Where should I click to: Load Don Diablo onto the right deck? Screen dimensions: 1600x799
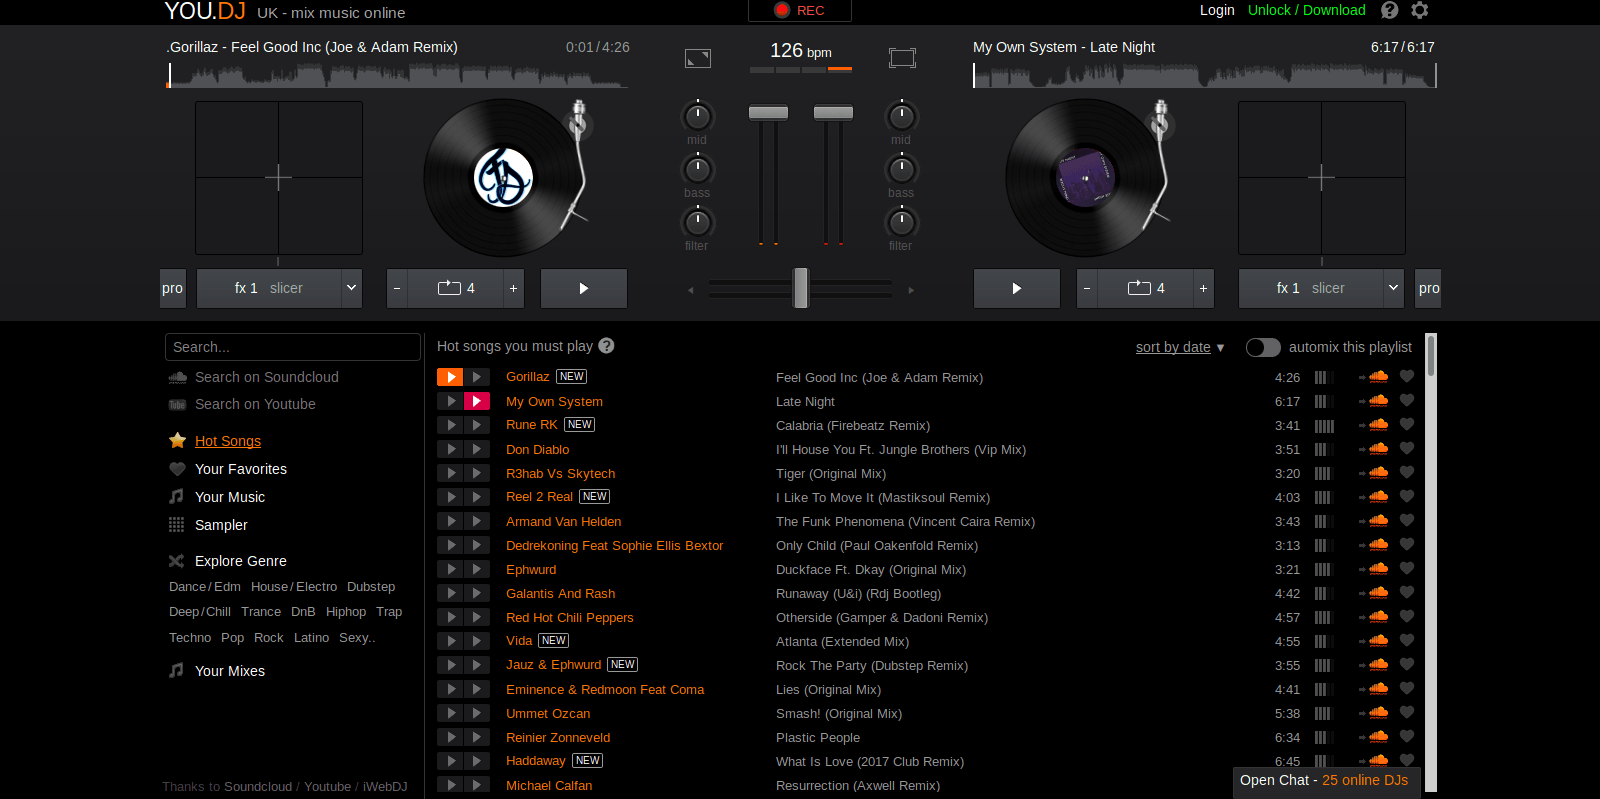(x=477, y=449)
